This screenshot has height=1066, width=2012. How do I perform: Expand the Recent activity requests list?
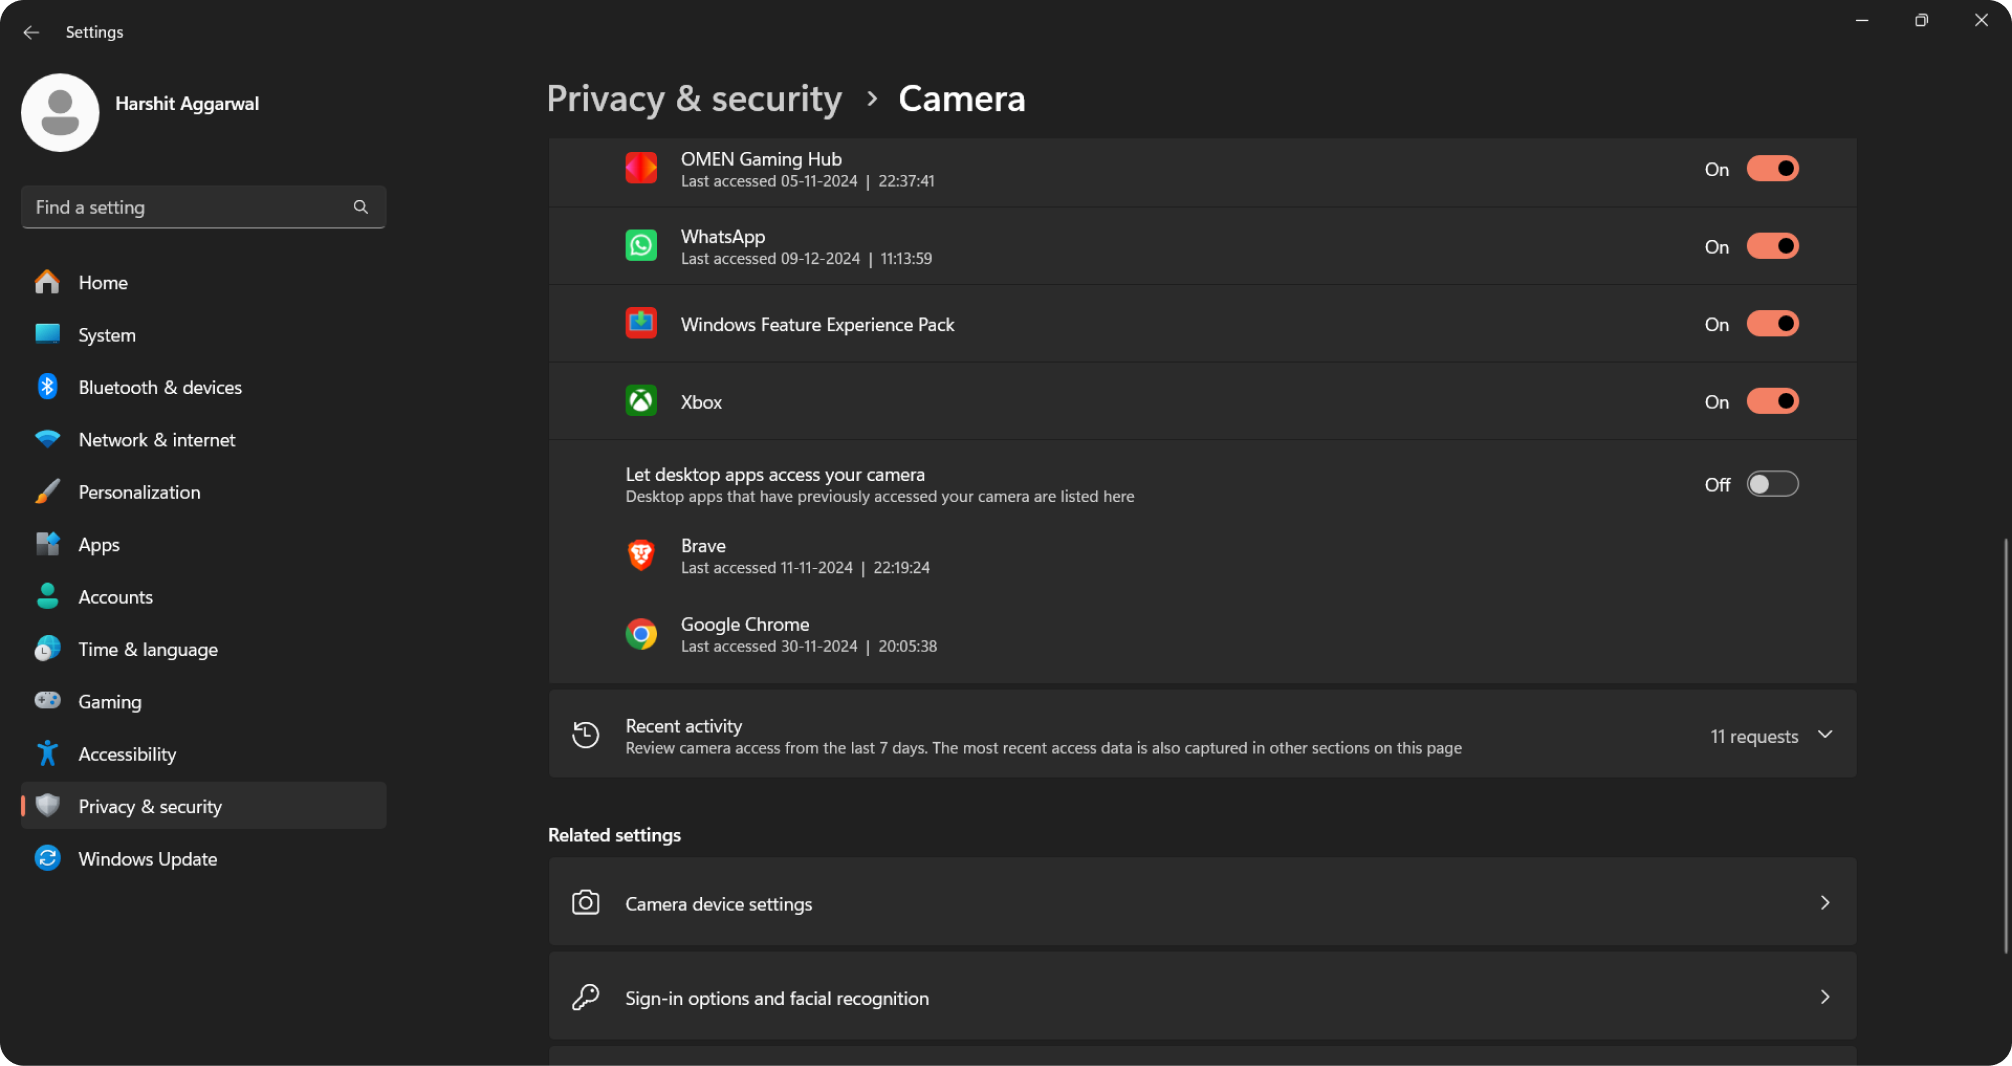1826,734
